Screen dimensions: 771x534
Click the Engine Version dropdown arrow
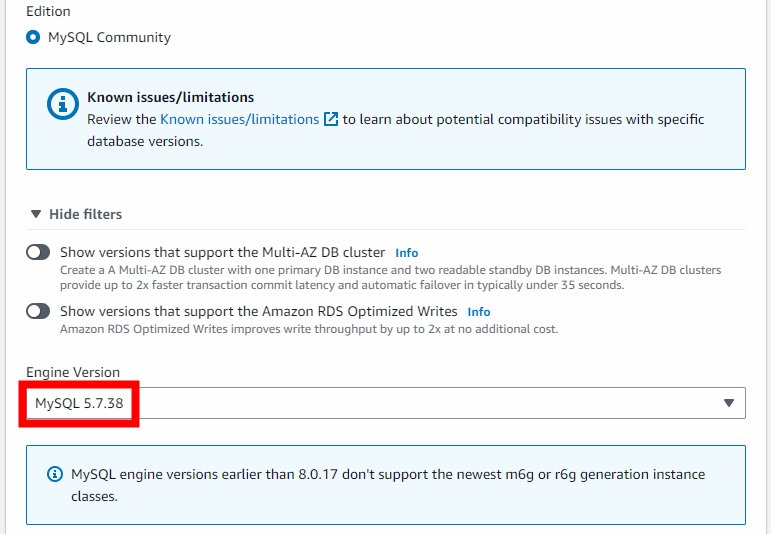(x=728, y=403)
